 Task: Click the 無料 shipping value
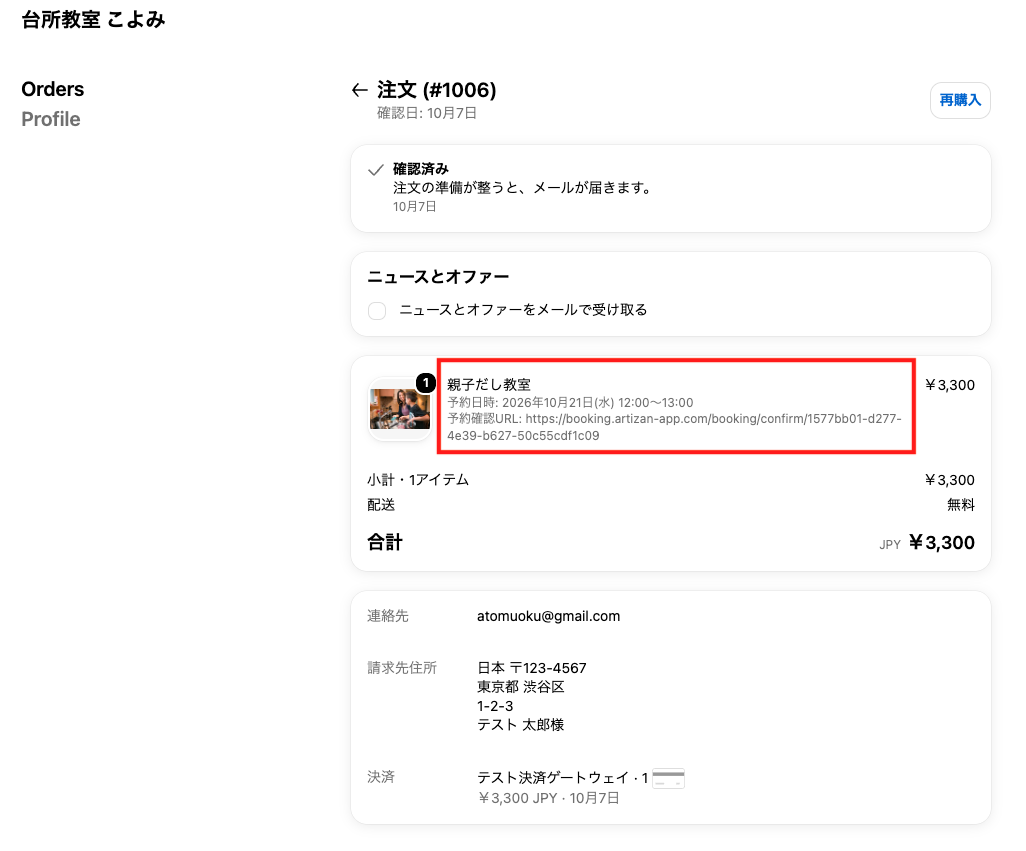coord(961,505)
